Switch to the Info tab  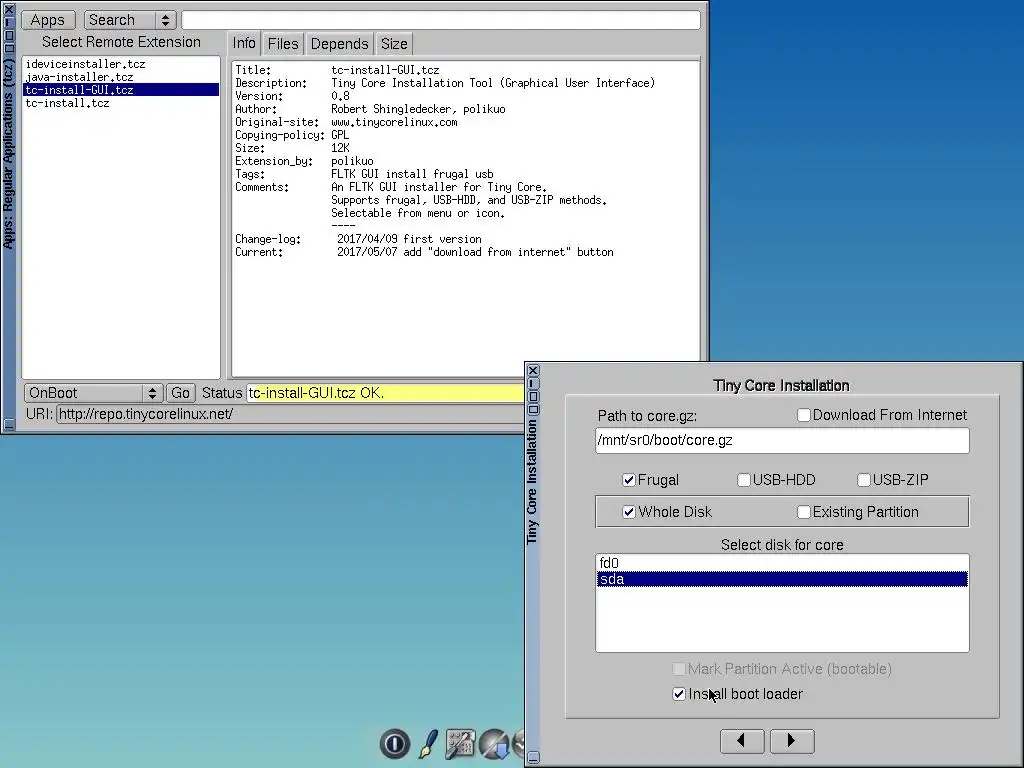[x=244, y=44]
